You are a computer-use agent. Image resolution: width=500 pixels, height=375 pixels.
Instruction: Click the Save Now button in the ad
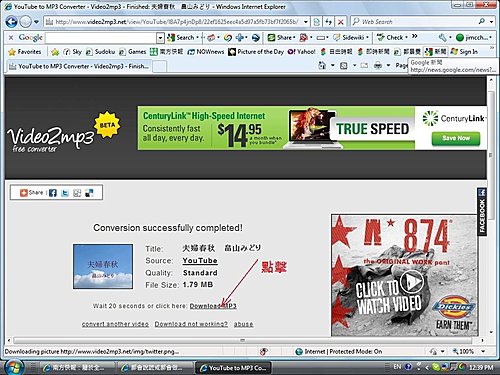point(456,138)
